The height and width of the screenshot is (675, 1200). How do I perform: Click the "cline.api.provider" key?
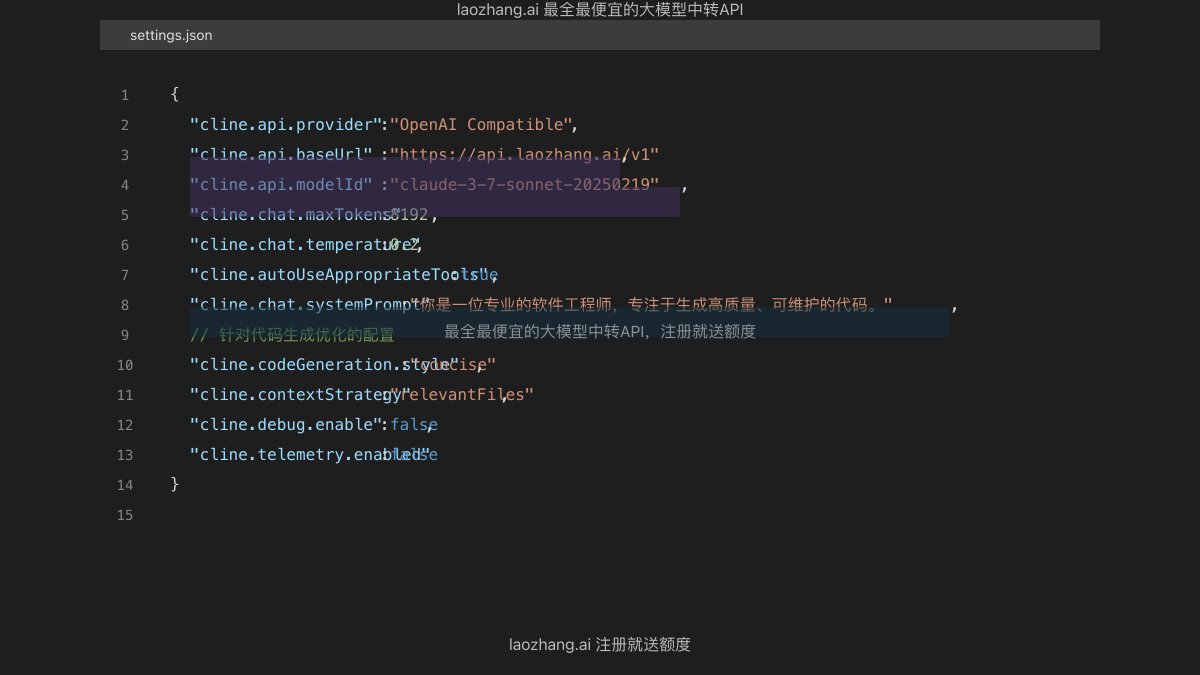click(x=285, y=125)
